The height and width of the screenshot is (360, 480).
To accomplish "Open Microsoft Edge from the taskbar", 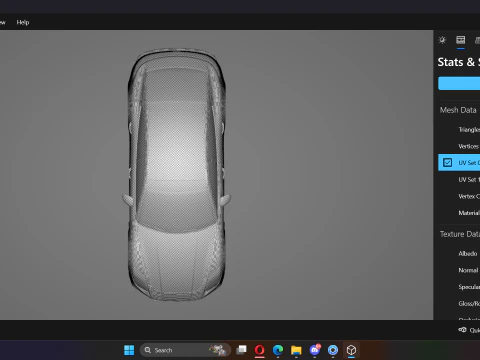I will [278, 350].
